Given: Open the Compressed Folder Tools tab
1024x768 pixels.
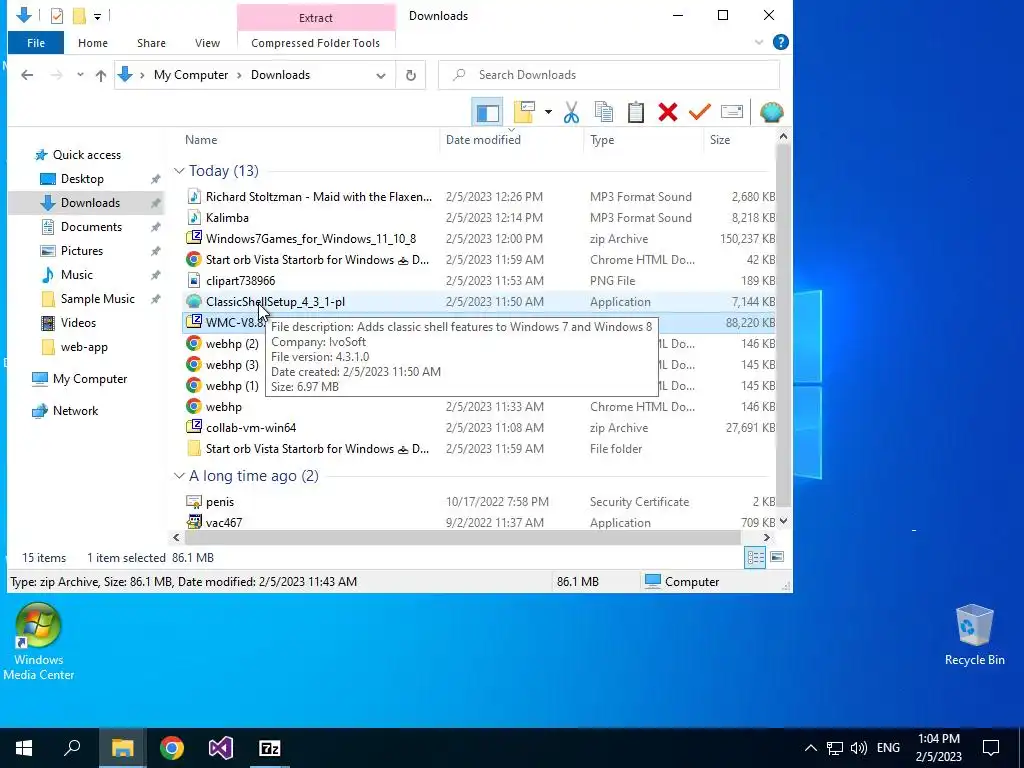Looking at the screenshot, I should coord(315,43).
